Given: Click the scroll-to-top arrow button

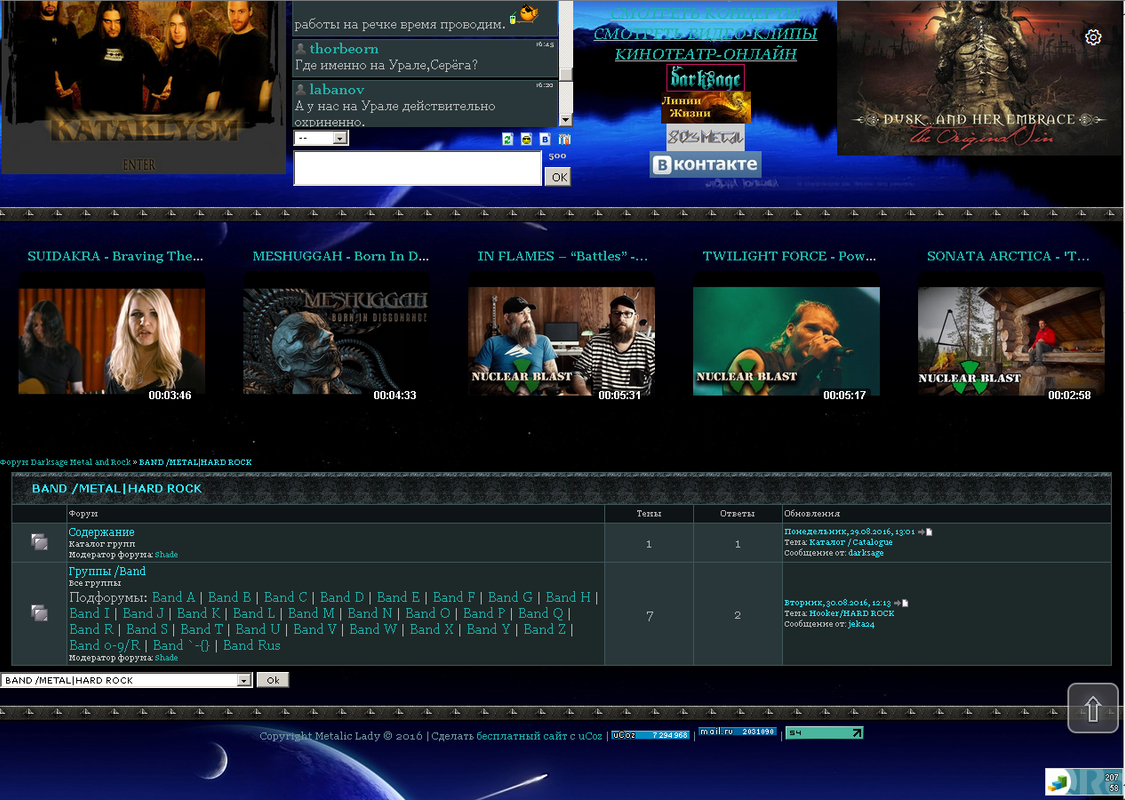Looking at the screenshot, I should point(1093,709).
